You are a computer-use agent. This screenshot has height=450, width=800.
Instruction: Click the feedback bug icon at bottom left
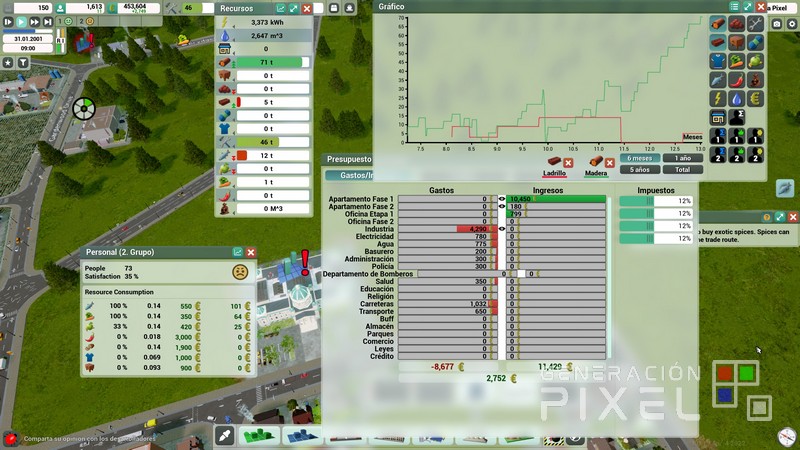point(10,438)
